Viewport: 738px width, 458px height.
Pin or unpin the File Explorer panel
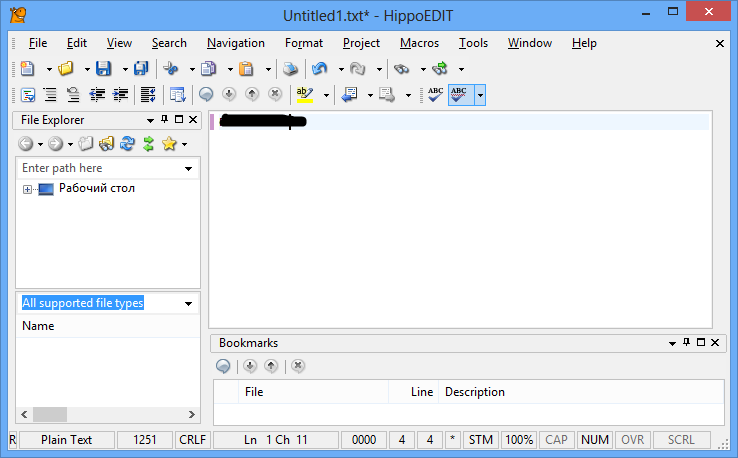click(164, 120)
